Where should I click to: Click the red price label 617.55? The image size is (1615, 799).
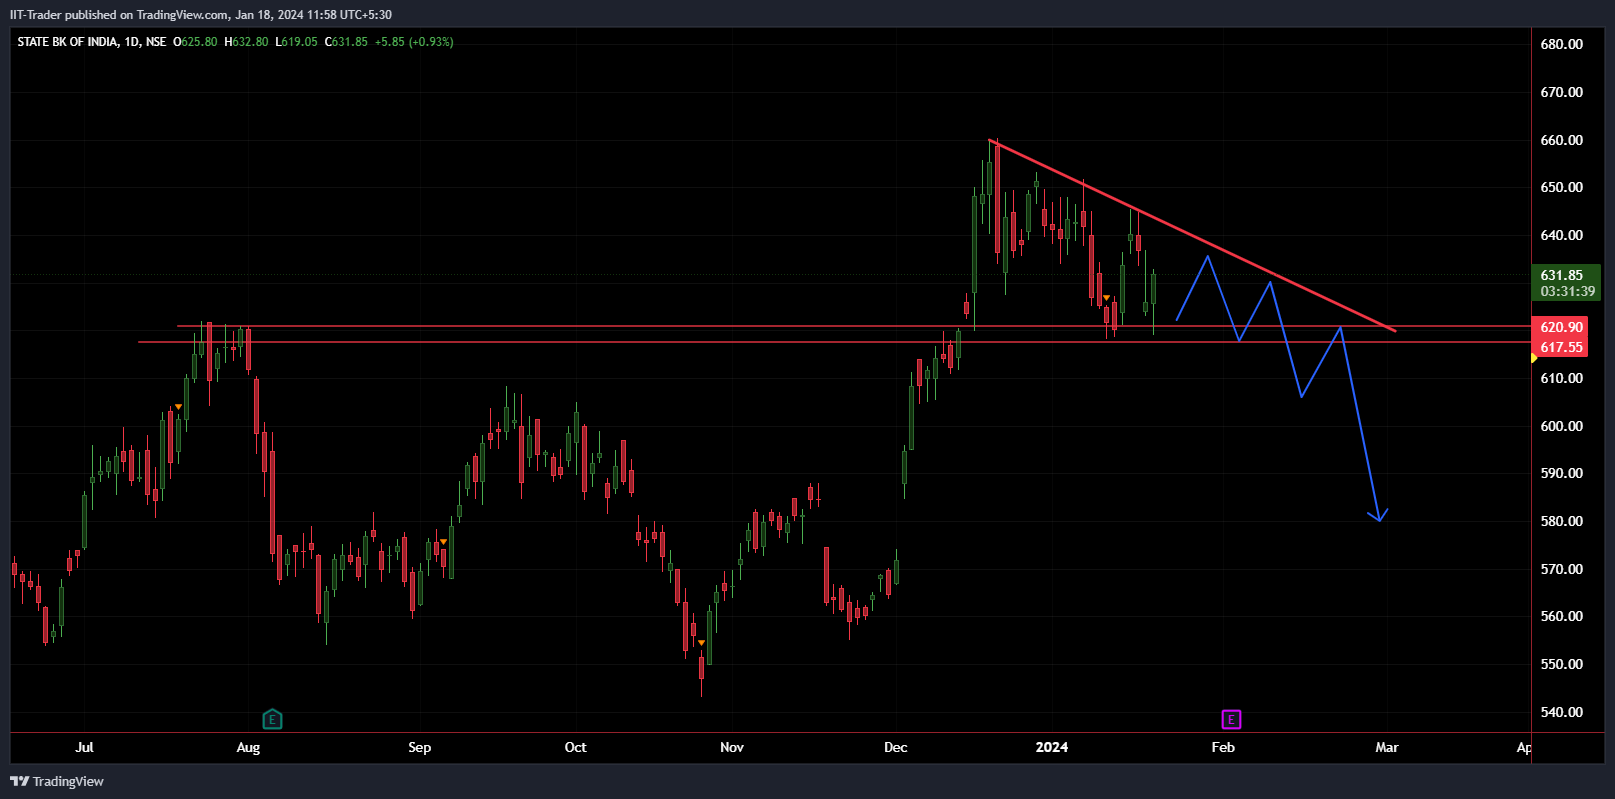[x=1561, y=347]
